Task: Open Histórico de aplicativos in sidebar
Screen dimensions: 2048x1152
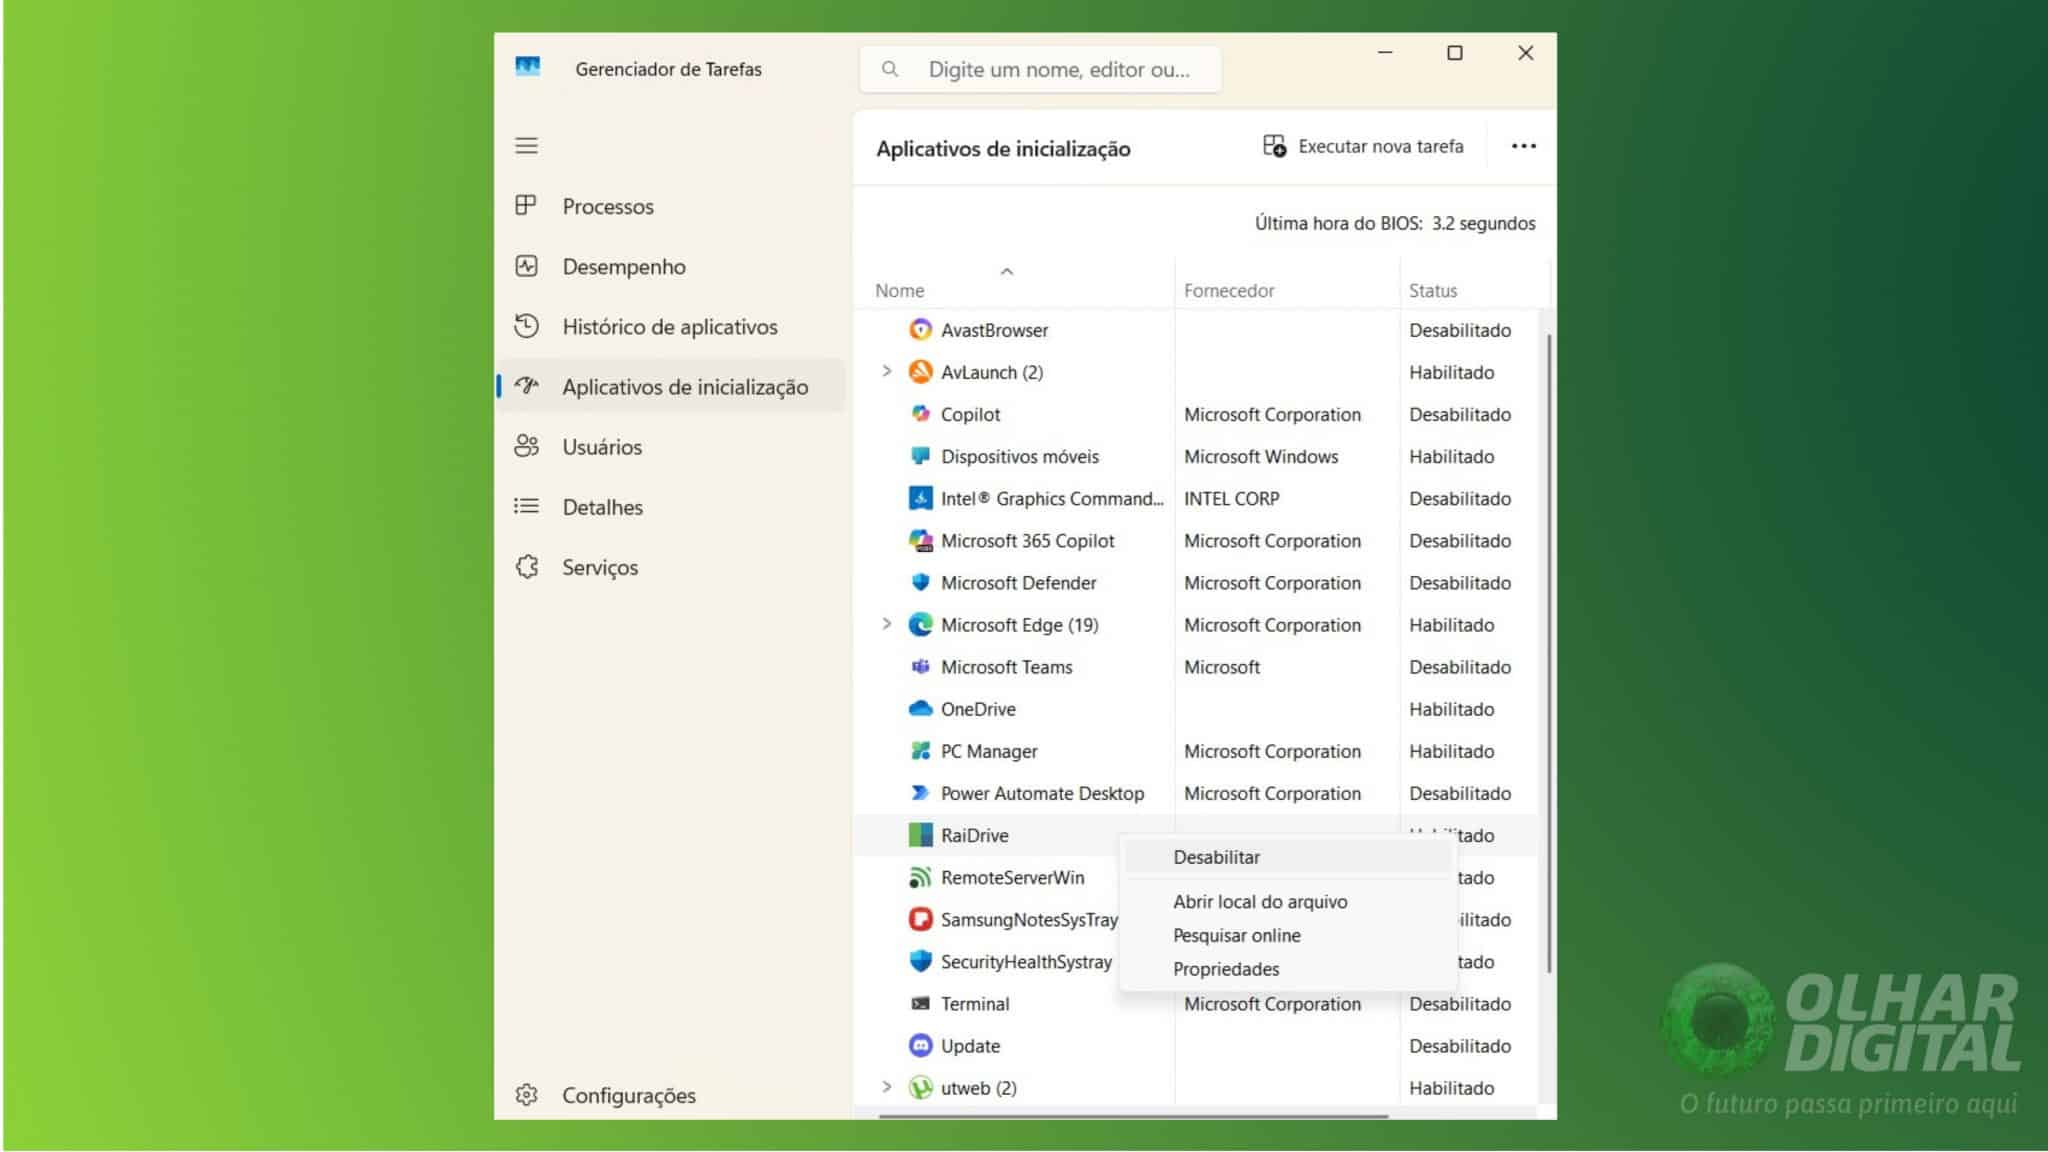Action: [x=526, y=326]
